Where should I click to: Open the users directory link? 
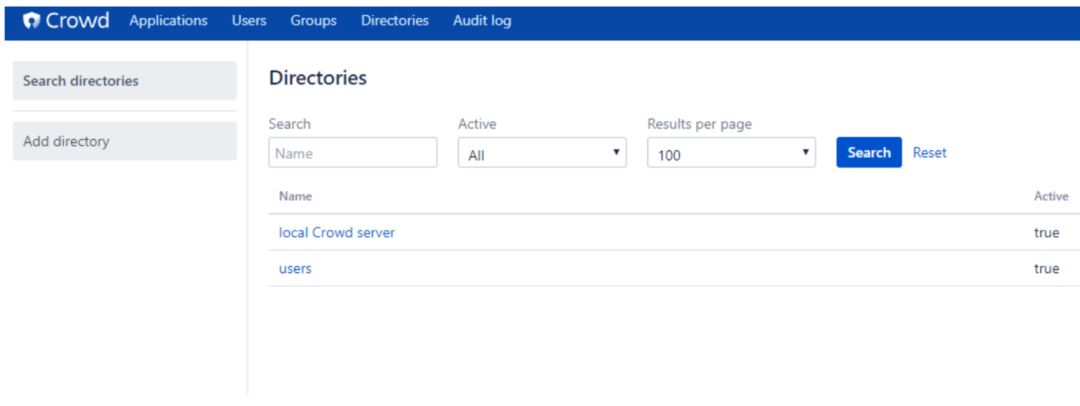pos(295,269)
